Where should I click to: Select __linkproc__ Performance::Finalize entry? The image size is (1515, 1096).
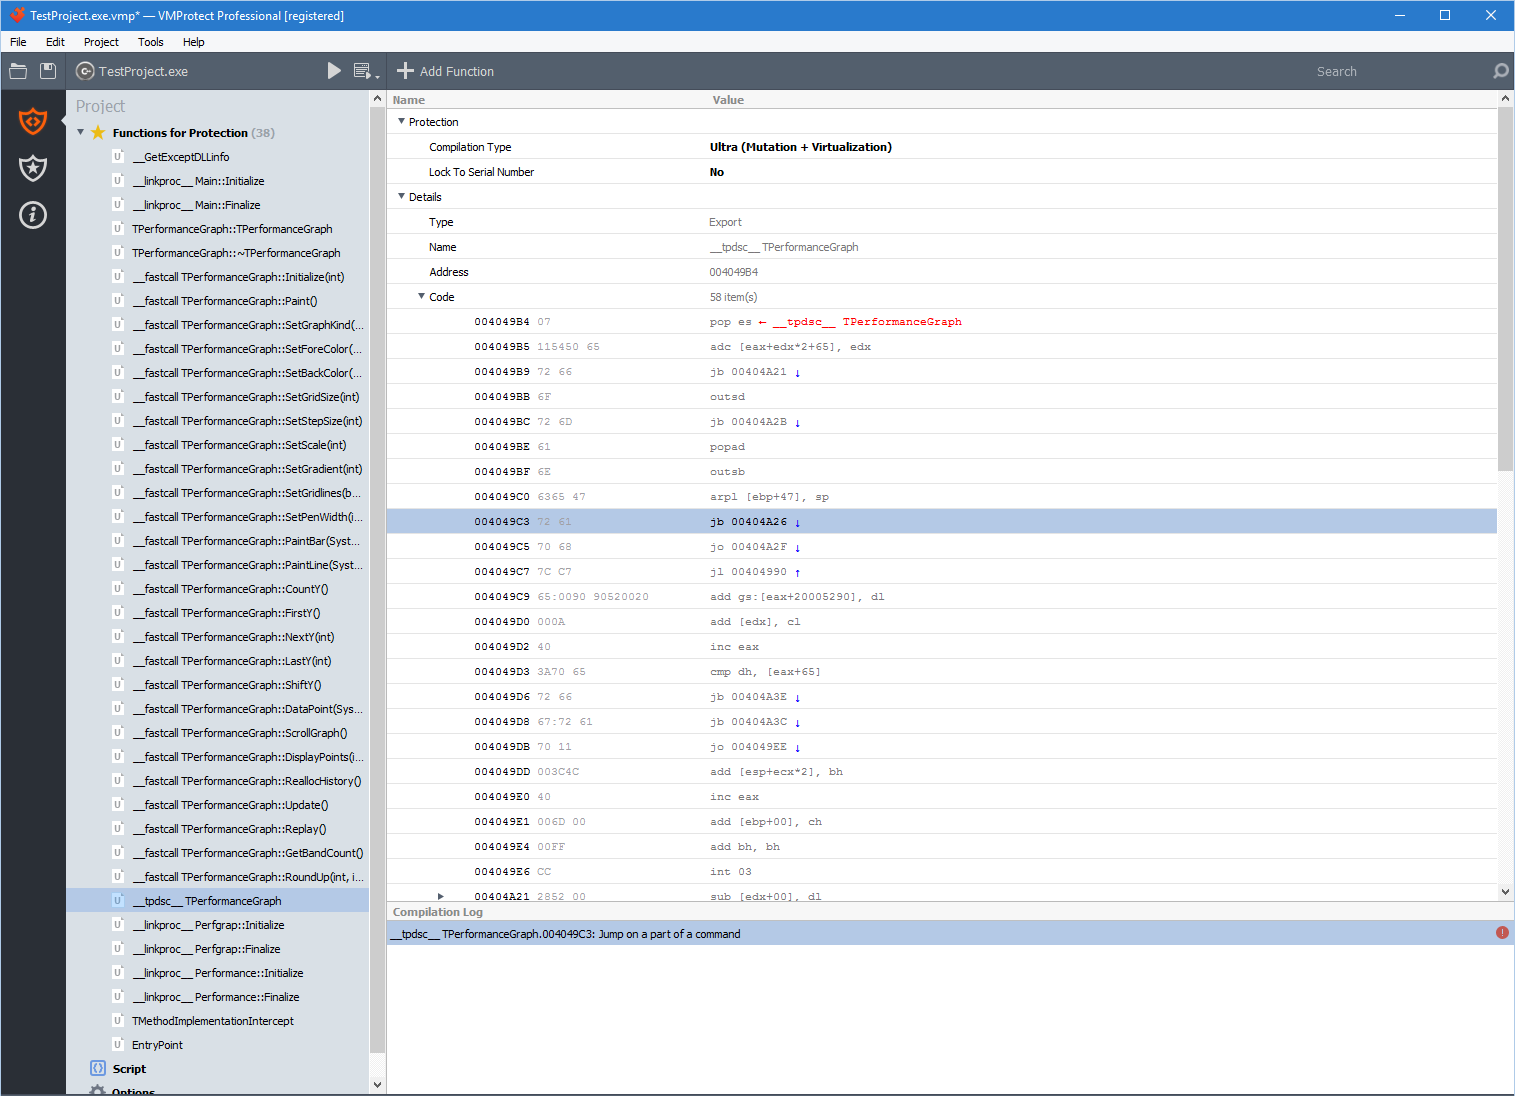(x=215, y=997)
